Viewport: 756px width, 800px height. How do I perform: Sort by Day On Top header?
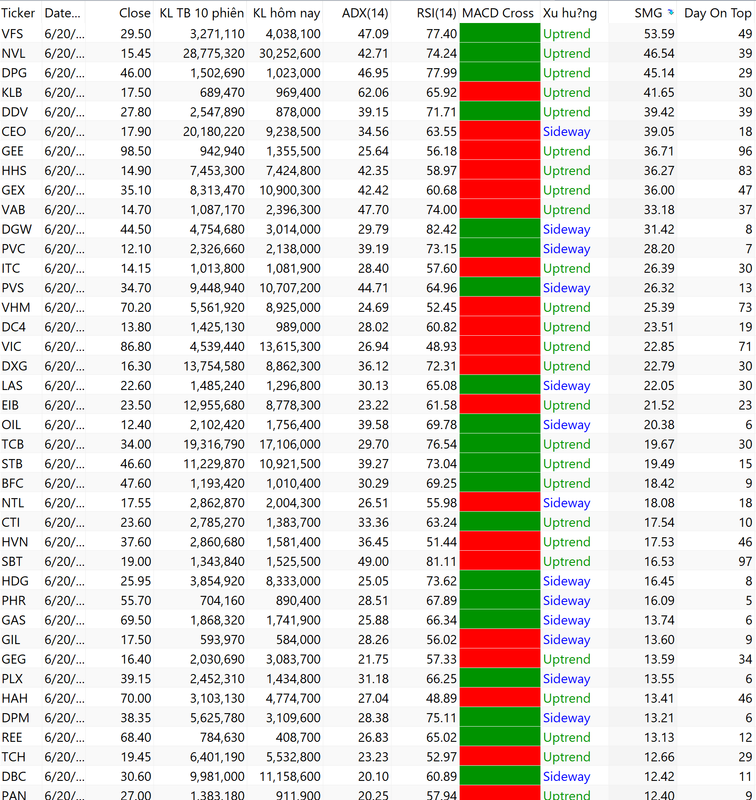[x=717, y=13]
